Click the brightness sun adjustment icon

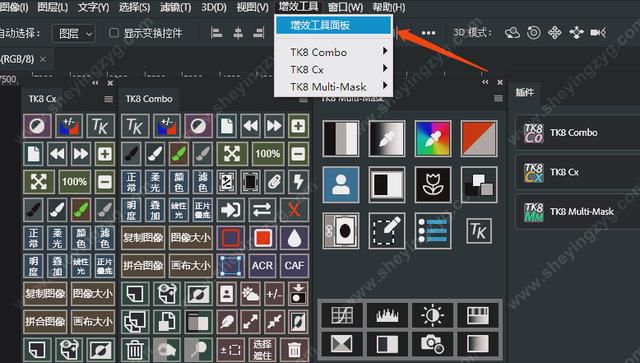[x=432, y=315]
